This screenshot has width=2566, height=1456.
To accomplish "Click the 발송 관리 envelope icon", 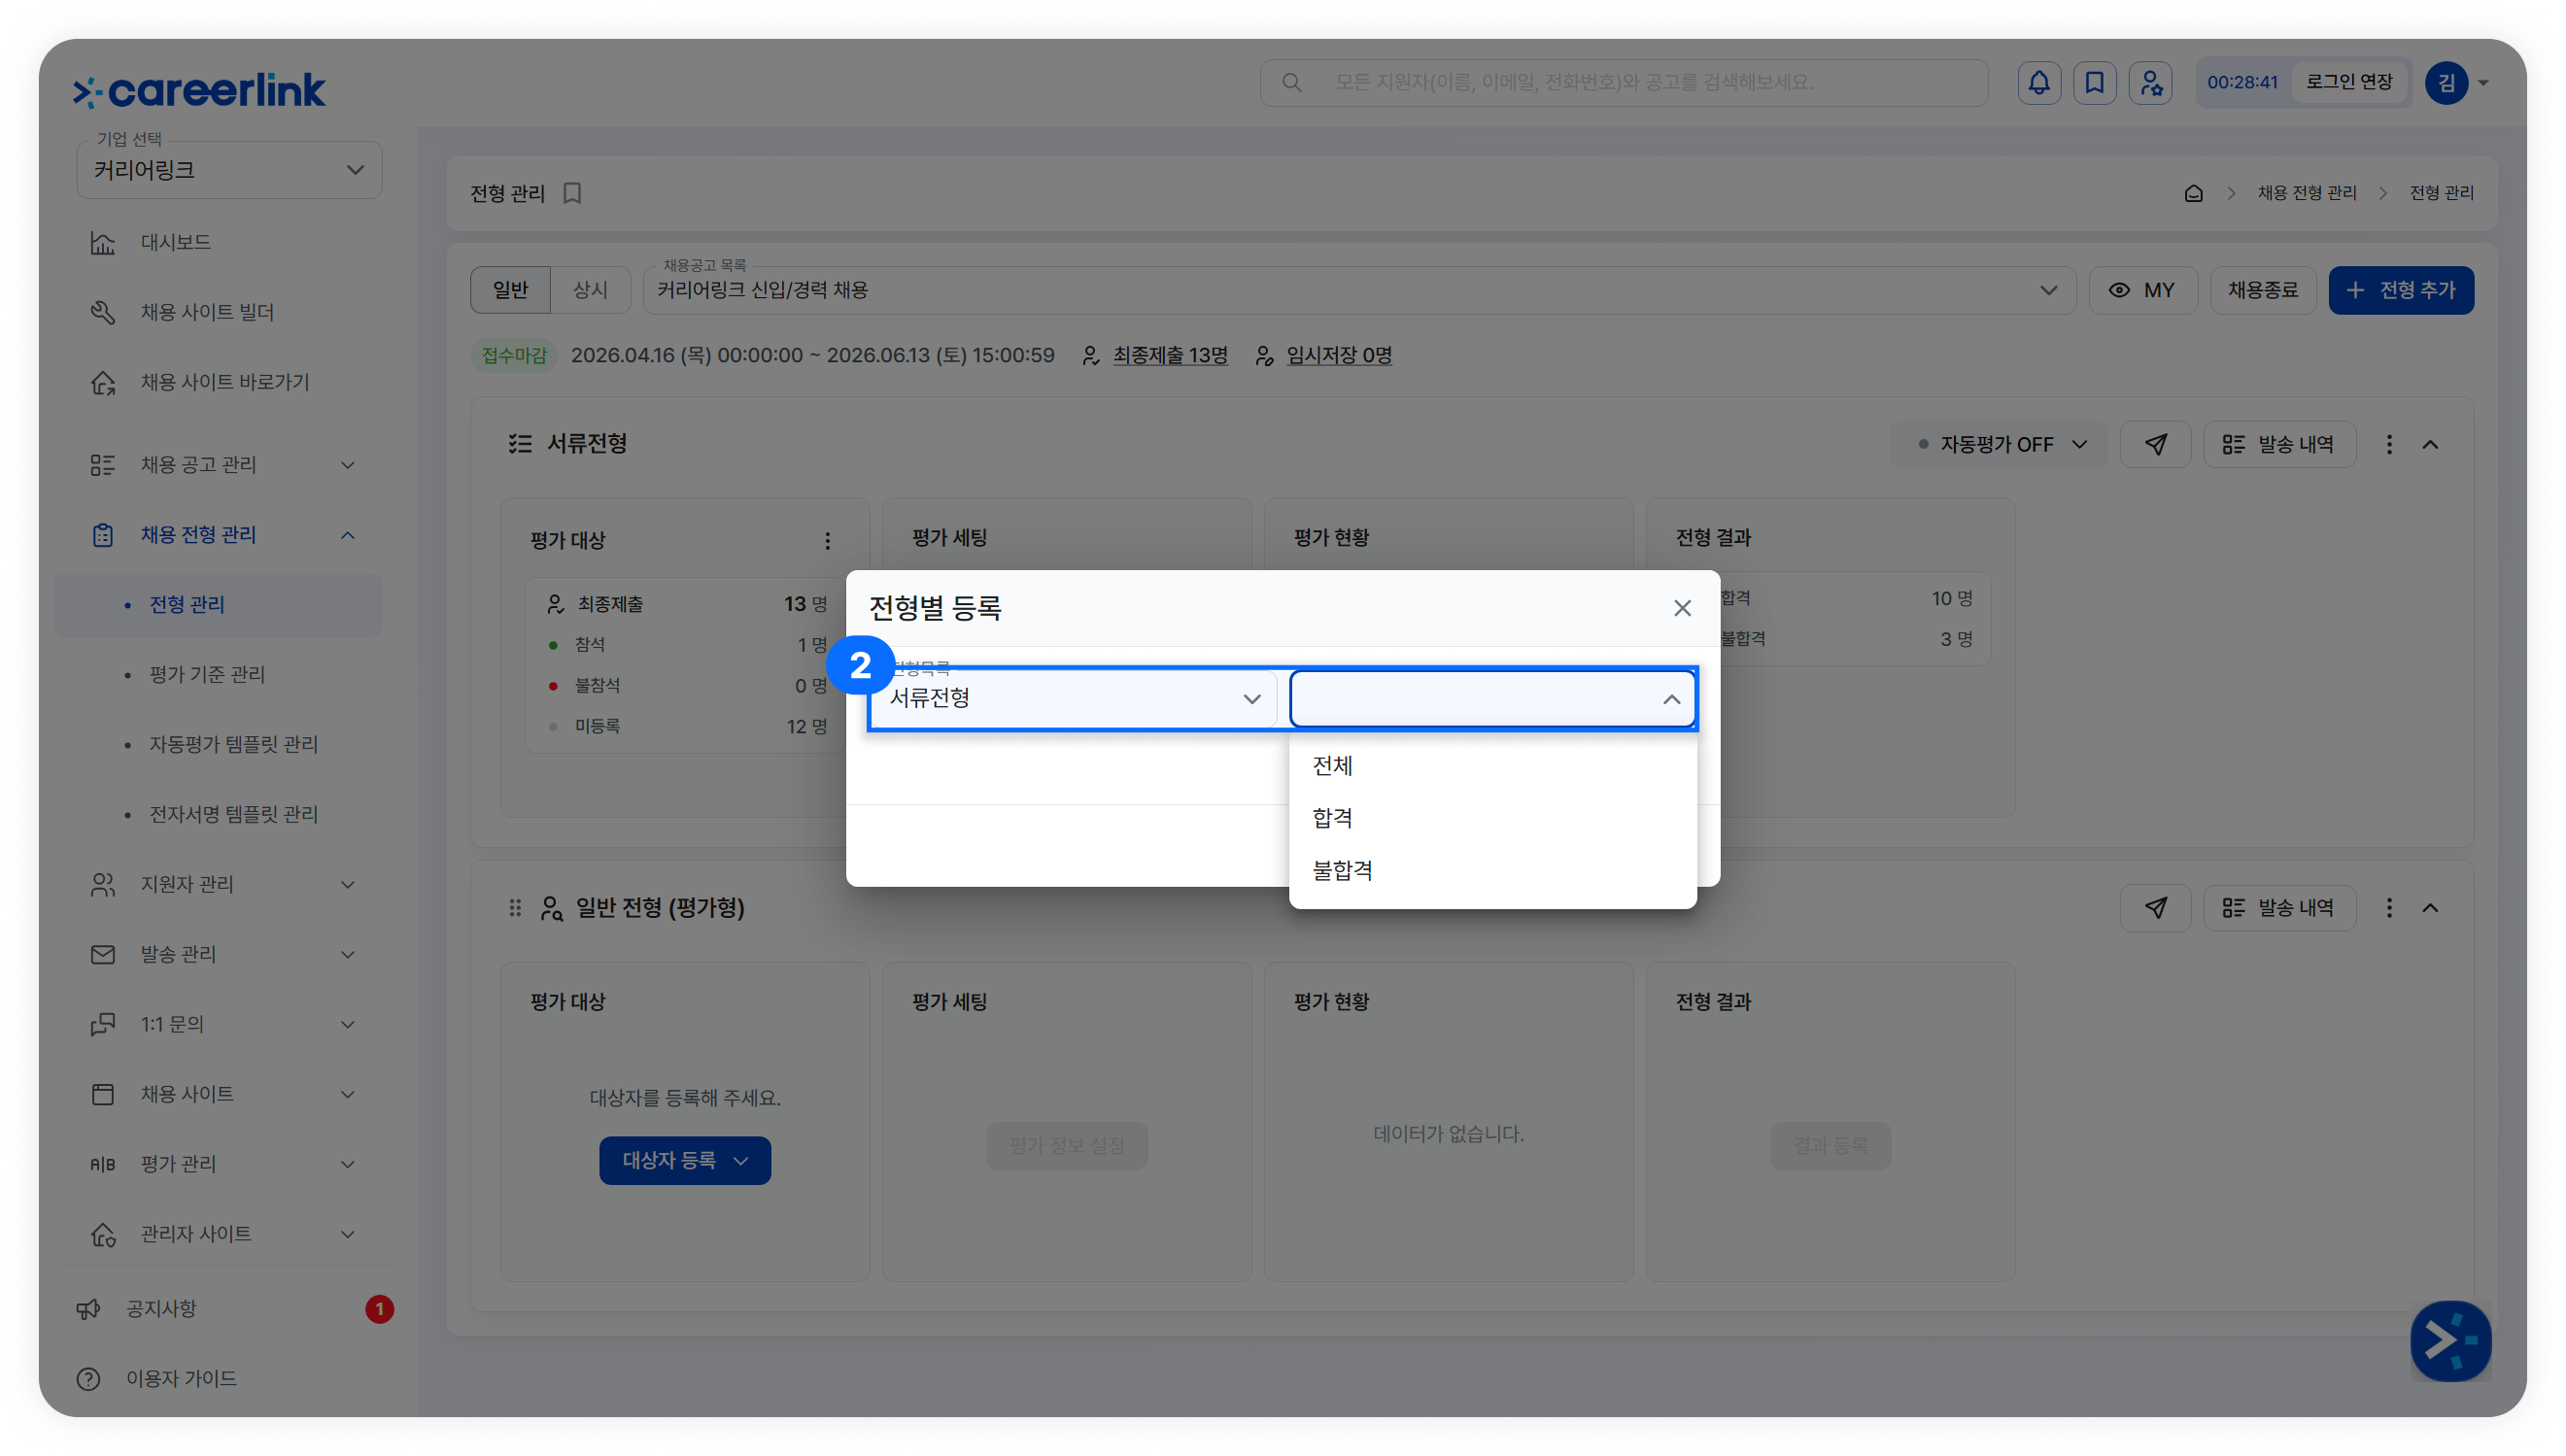I will tap(103, 954).
